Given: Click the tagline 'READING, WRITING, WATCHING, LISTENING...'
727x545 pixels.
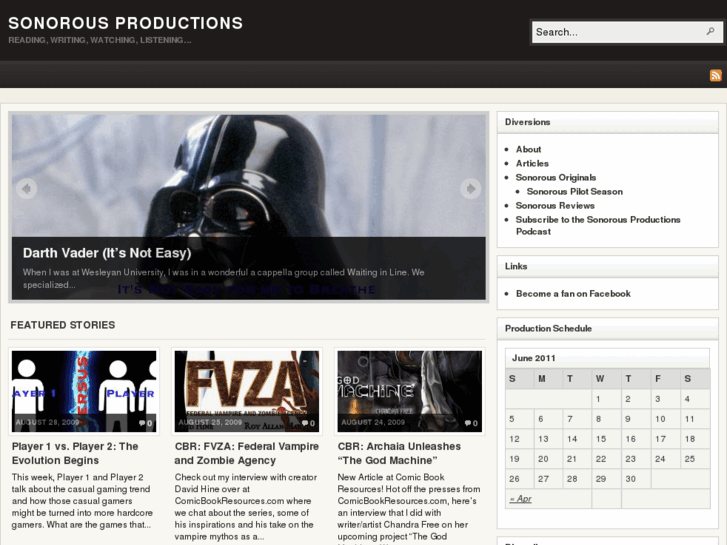Looking at the screenshot, I should [100, 40].
